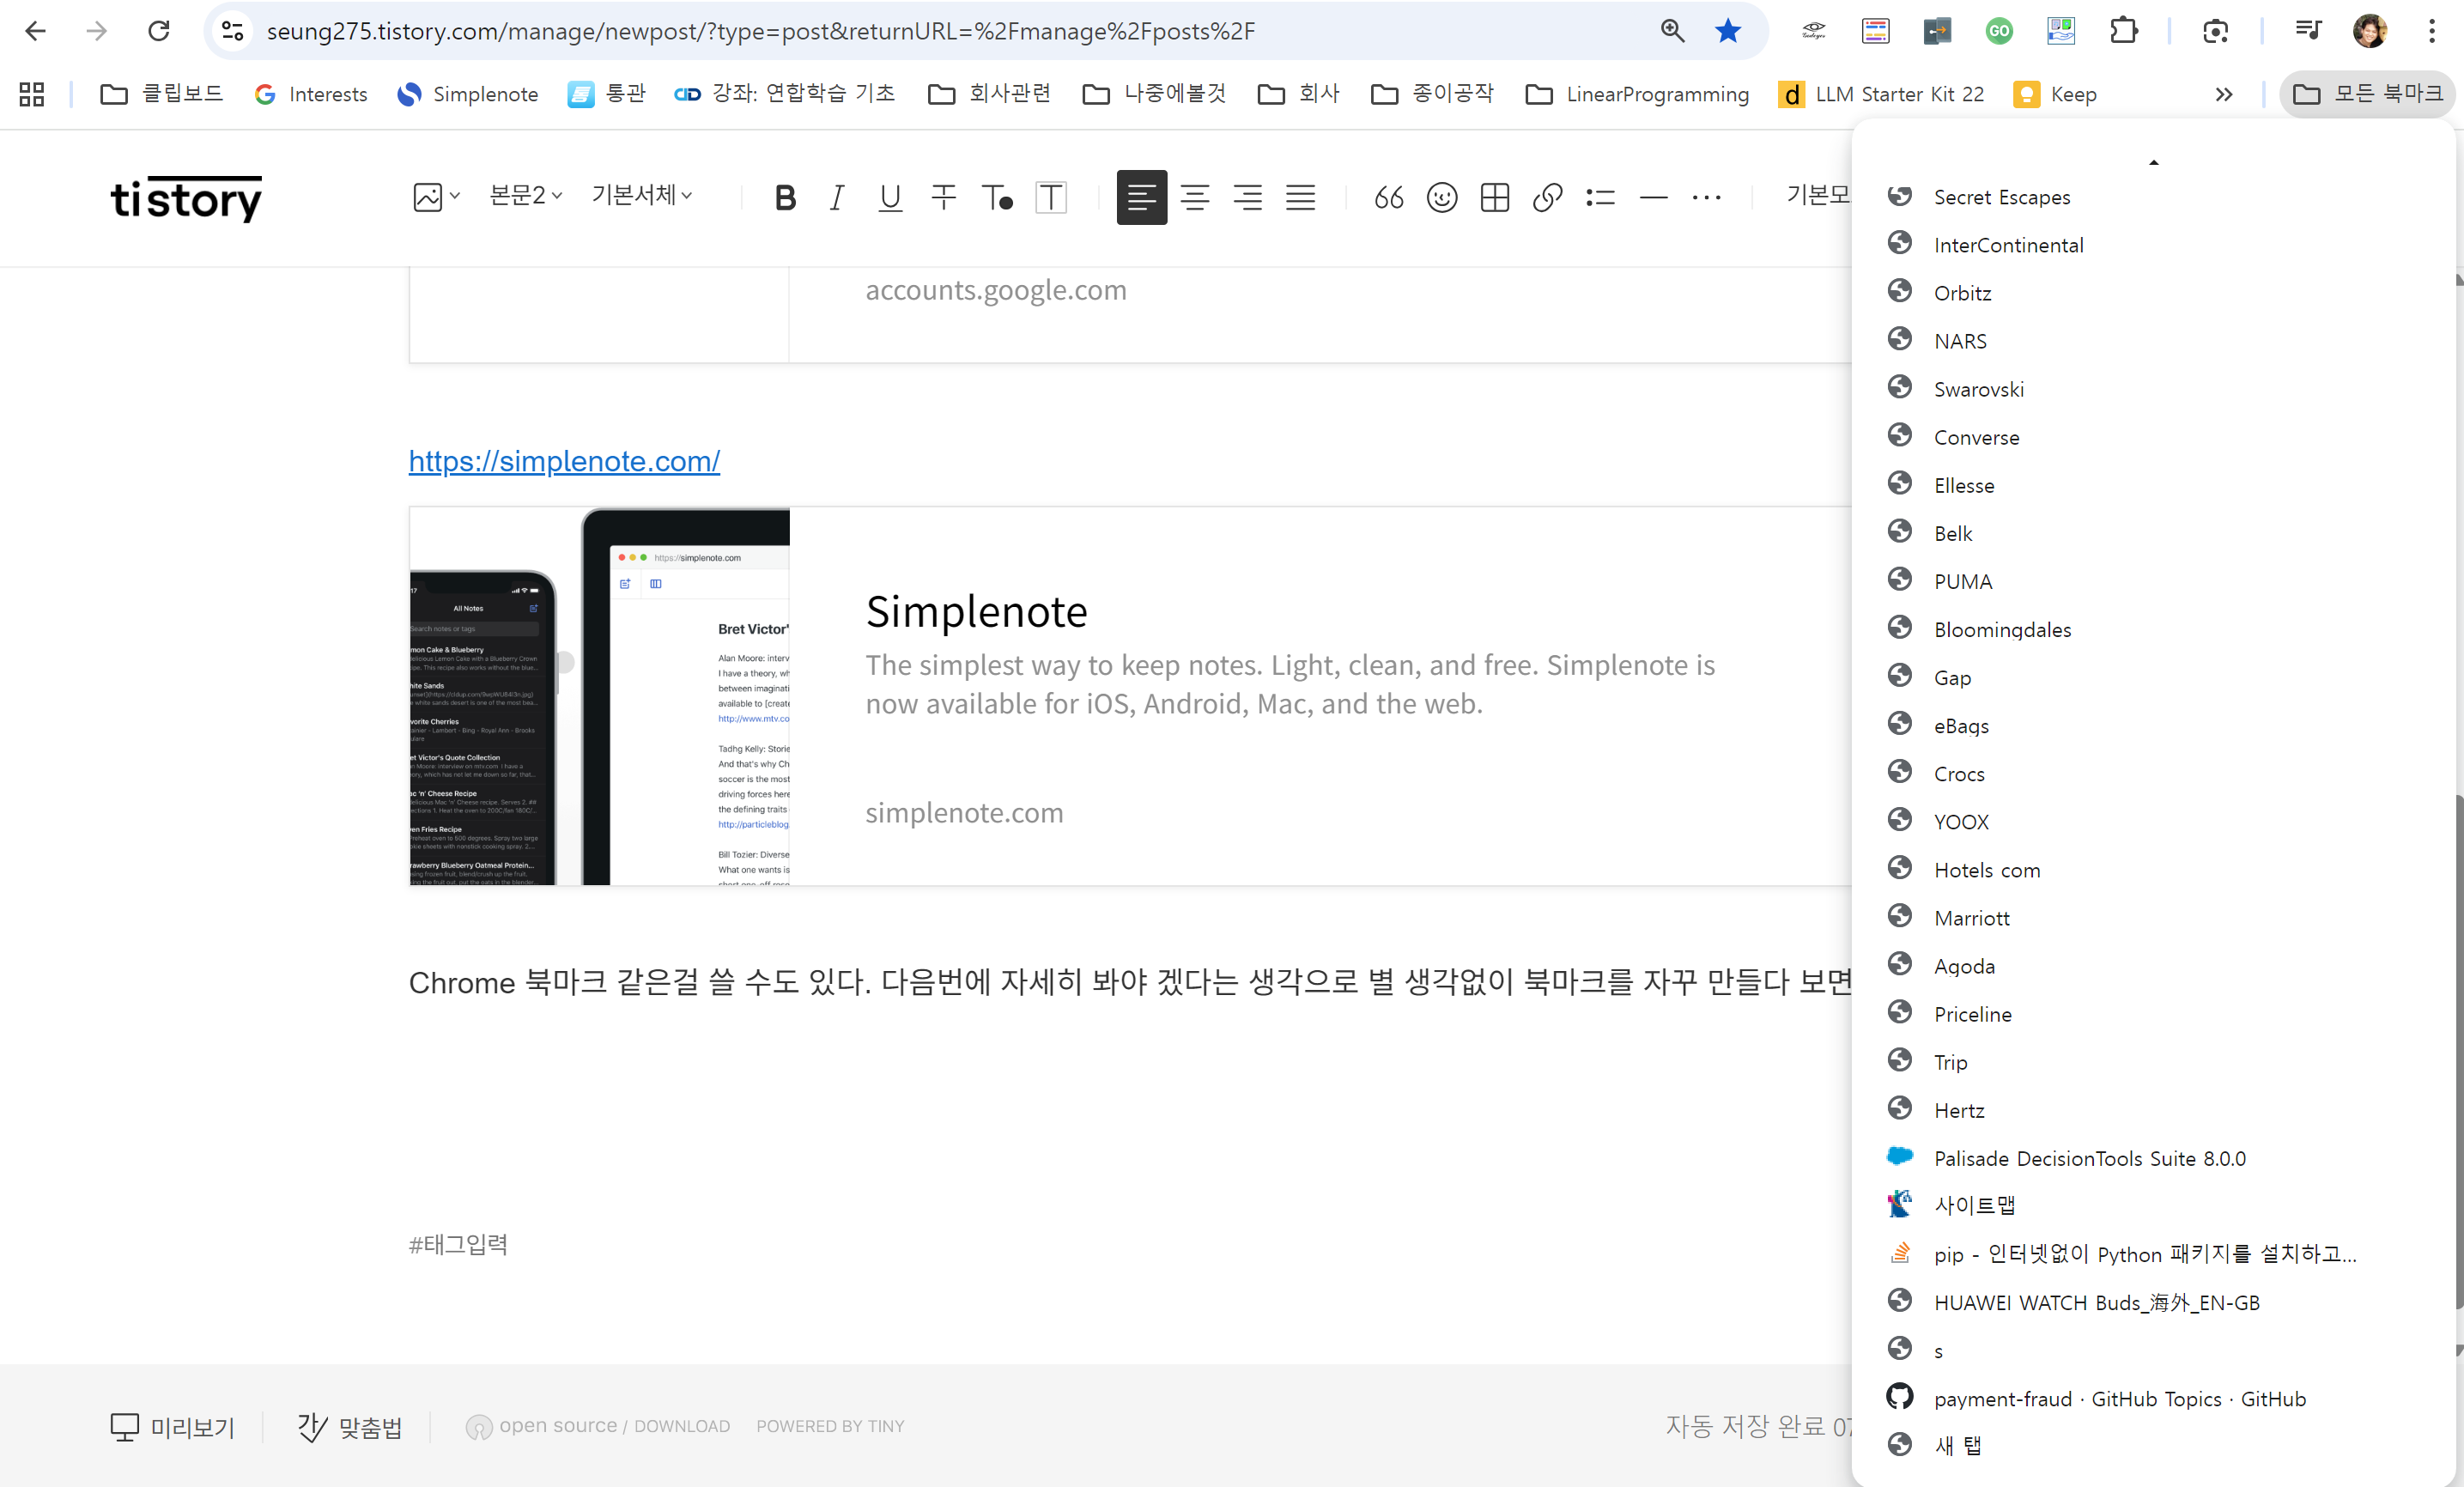The height and width of the screenshot is (1487, 2464).
Task: Insert a table
Action: [1494, 197]
